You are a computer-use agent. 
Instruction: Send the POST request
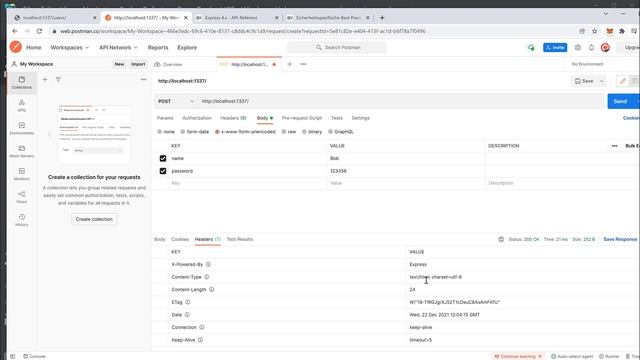click(620, 101)
